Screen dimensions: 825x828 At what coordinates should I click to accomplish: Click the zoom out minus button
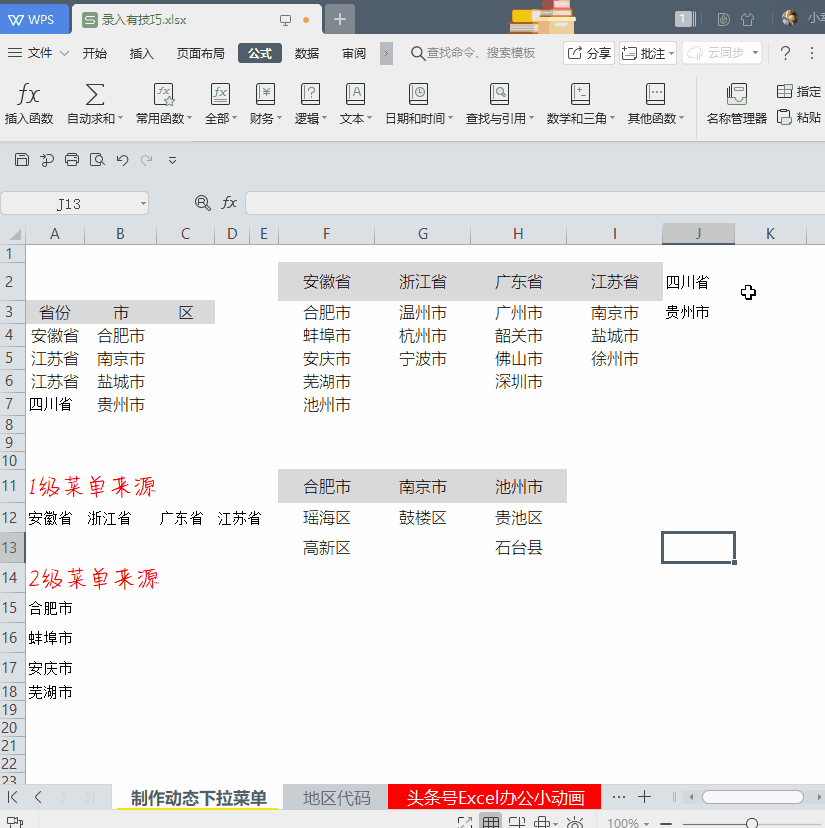tap(666, 823)
